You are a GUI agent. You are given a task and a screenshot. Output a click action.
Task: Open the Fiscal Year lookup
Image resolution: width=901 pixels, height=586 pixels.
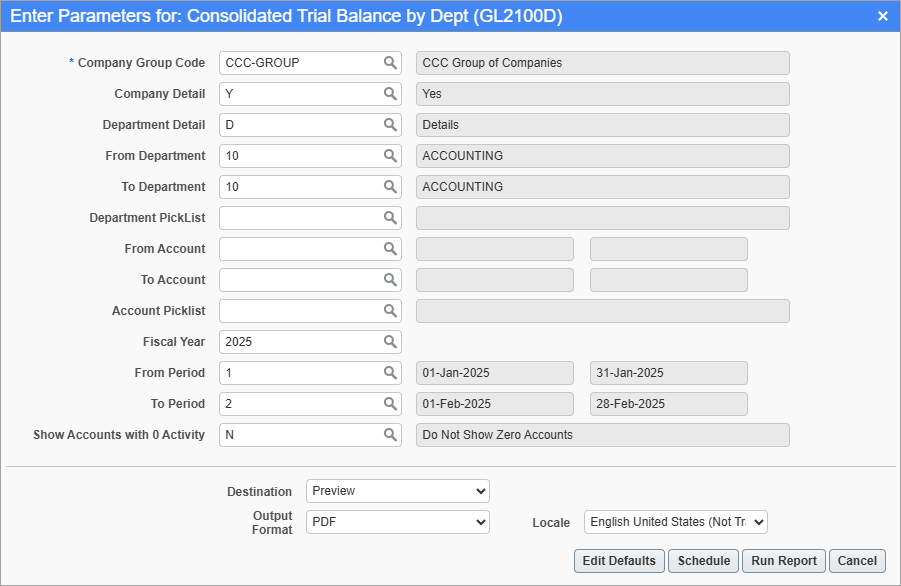point(389,341)
